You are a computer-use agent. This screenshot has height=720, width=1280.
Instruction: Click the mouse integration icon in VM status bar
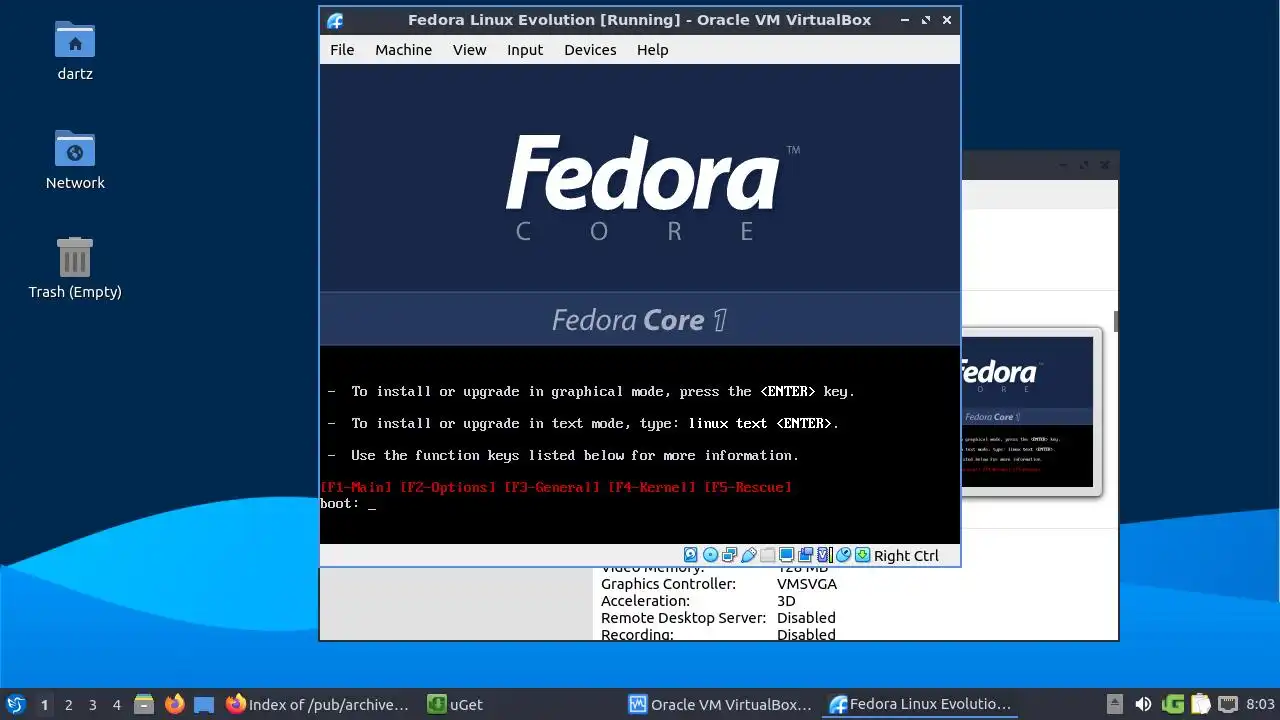pos(843,555)
